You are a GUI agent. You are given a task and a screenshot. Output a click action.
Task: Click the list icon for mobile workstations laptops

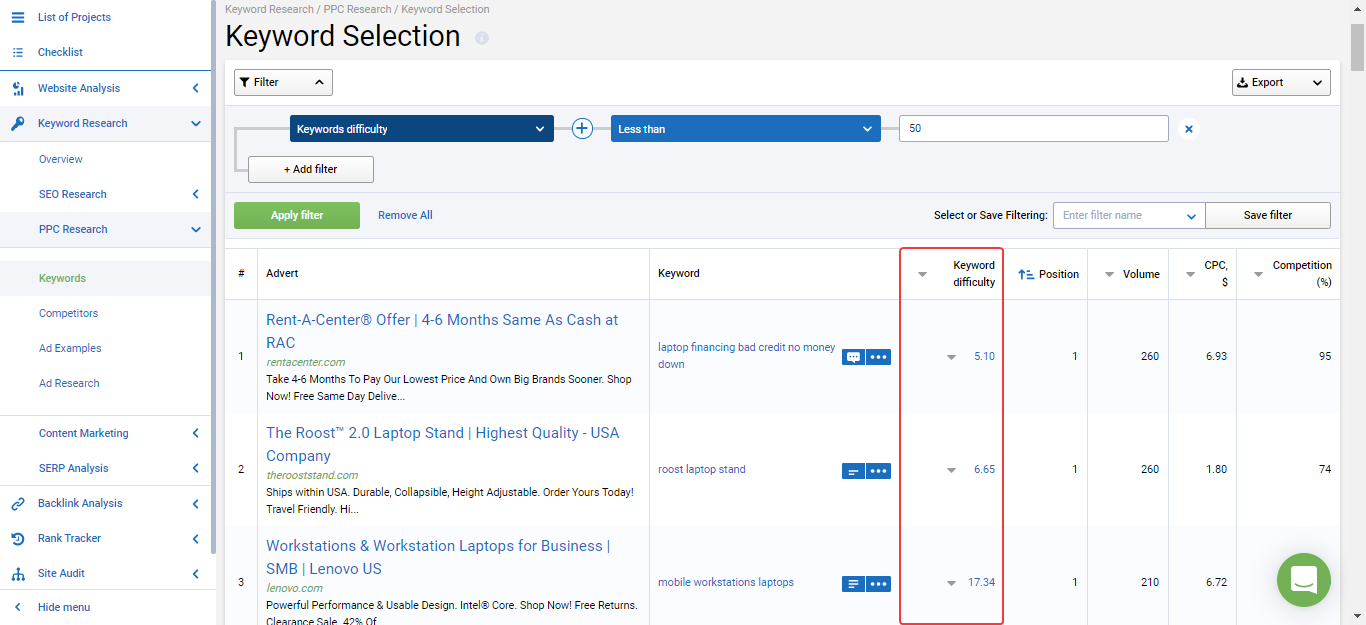tap(853, 583)
